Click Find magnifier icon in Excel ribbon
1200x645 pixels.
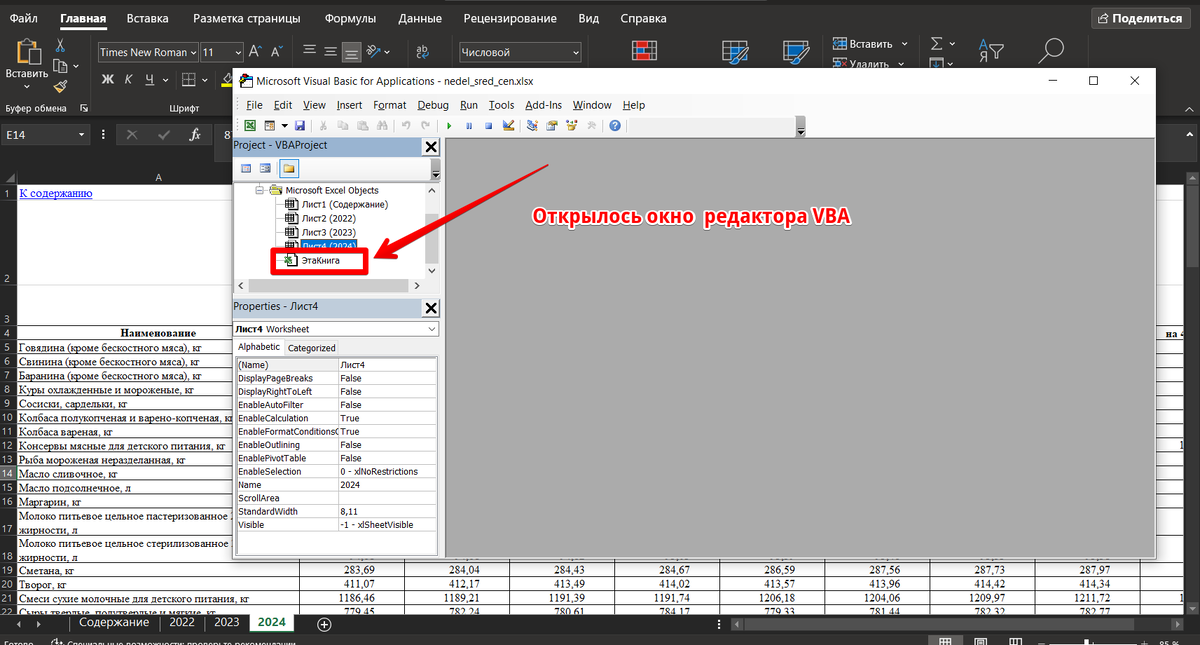[x=1051, y=50]
